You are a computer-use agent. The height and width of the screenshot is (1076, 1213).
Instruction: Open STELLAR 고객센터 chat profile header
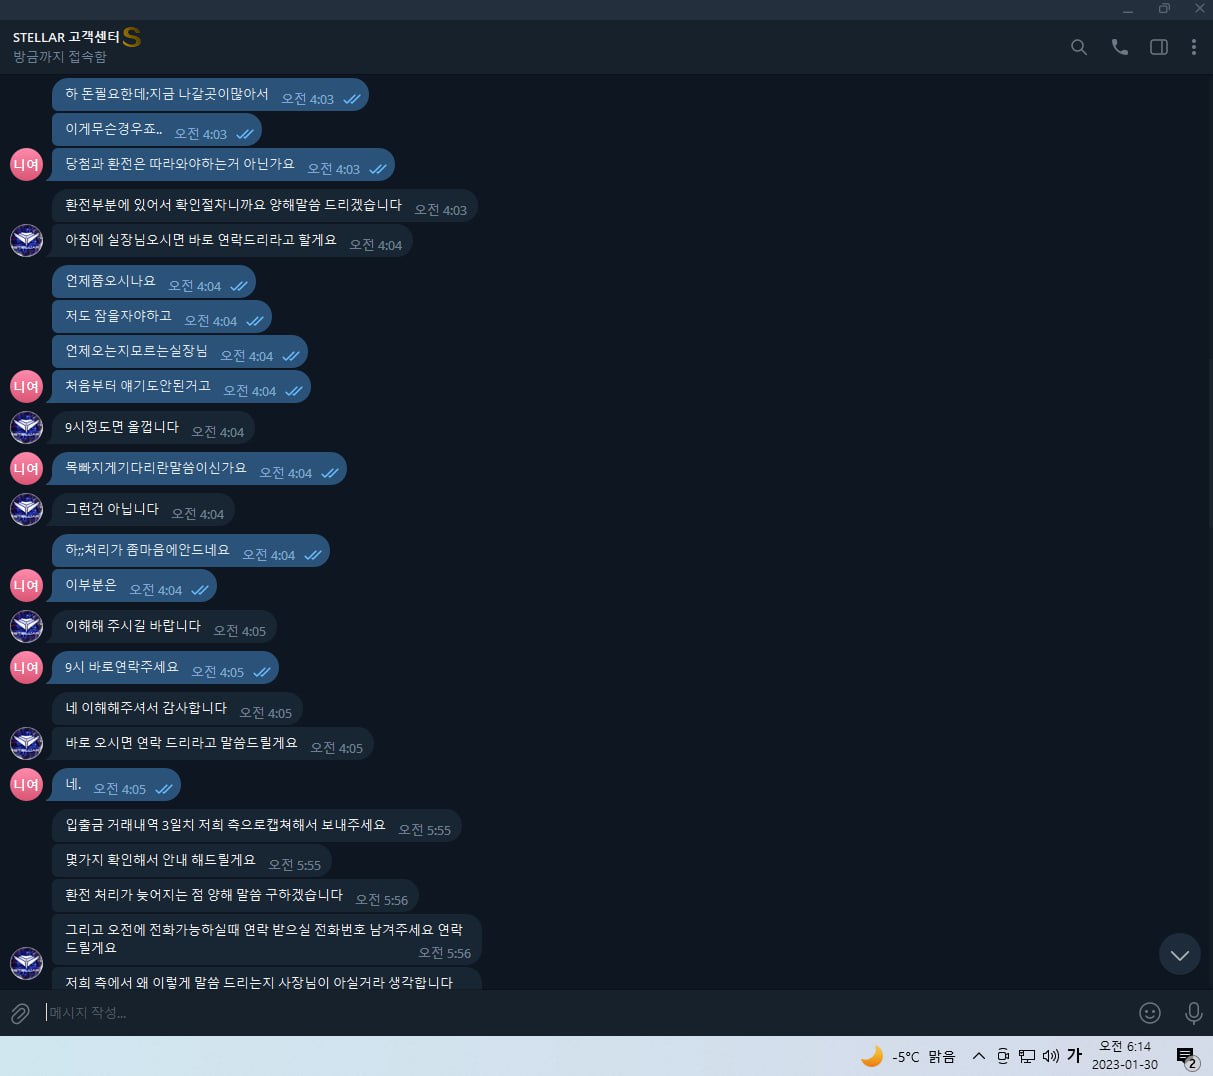tap(77, 46)
